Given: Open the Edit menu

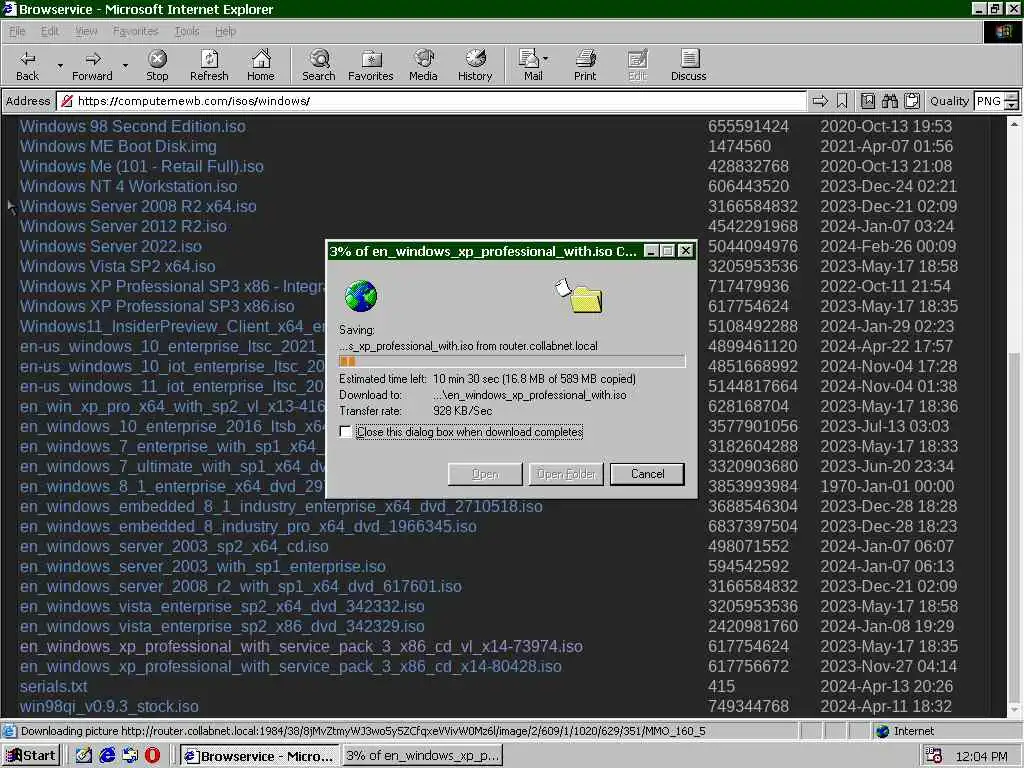Looking at the screenshot, I should pyautogui.click(x=50, y=31).
